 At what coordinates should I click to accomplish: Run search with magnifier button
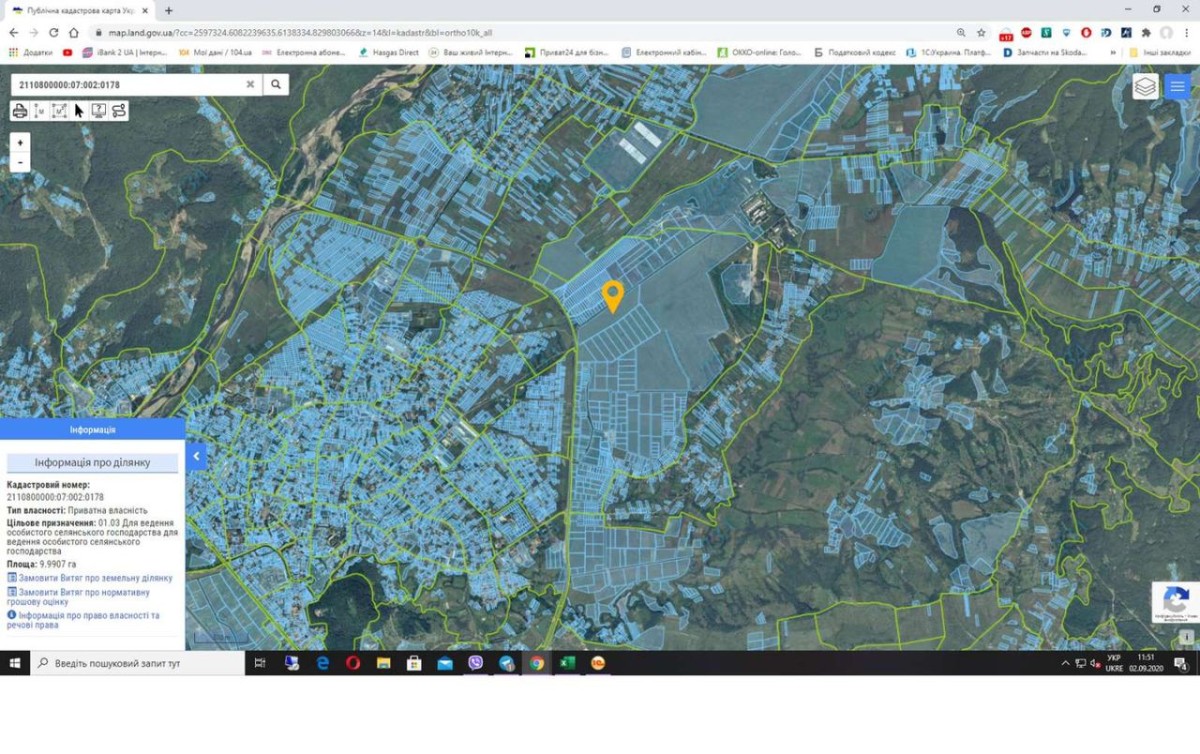tap(276, 85)
